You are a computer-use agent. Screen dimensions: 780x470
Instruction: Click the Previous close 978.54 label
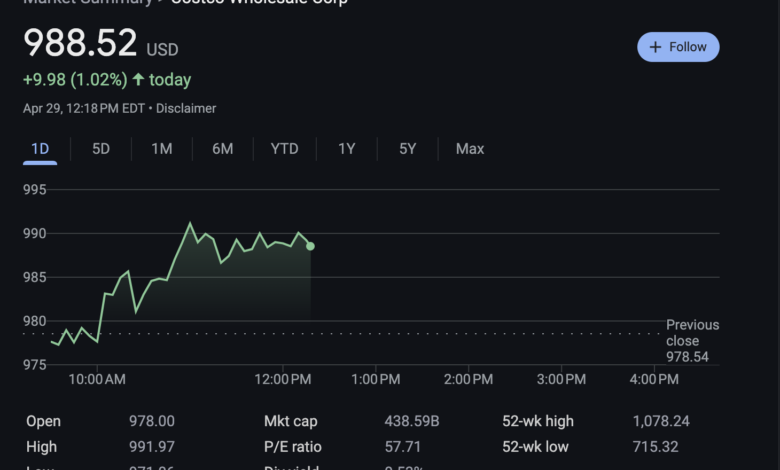coord(692,341)
